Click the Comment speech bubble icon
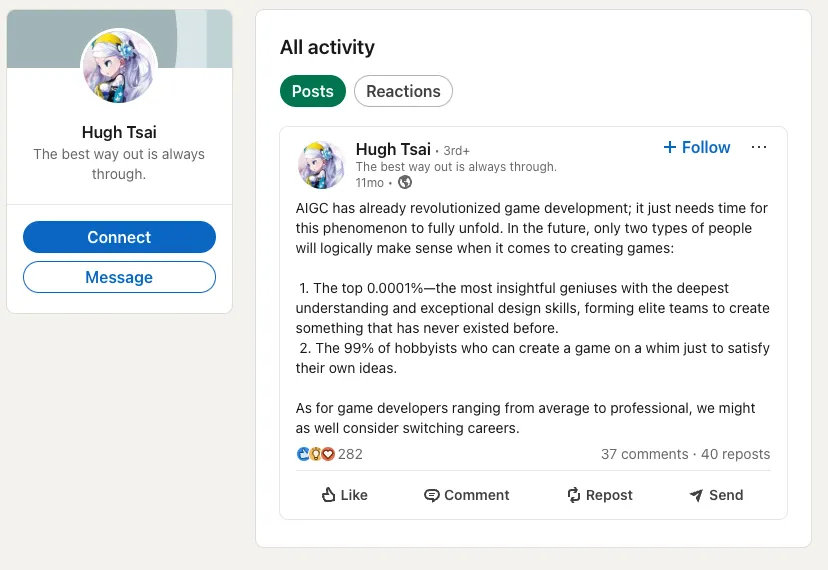The image size is (828, 570). click(x=432, y=495)
